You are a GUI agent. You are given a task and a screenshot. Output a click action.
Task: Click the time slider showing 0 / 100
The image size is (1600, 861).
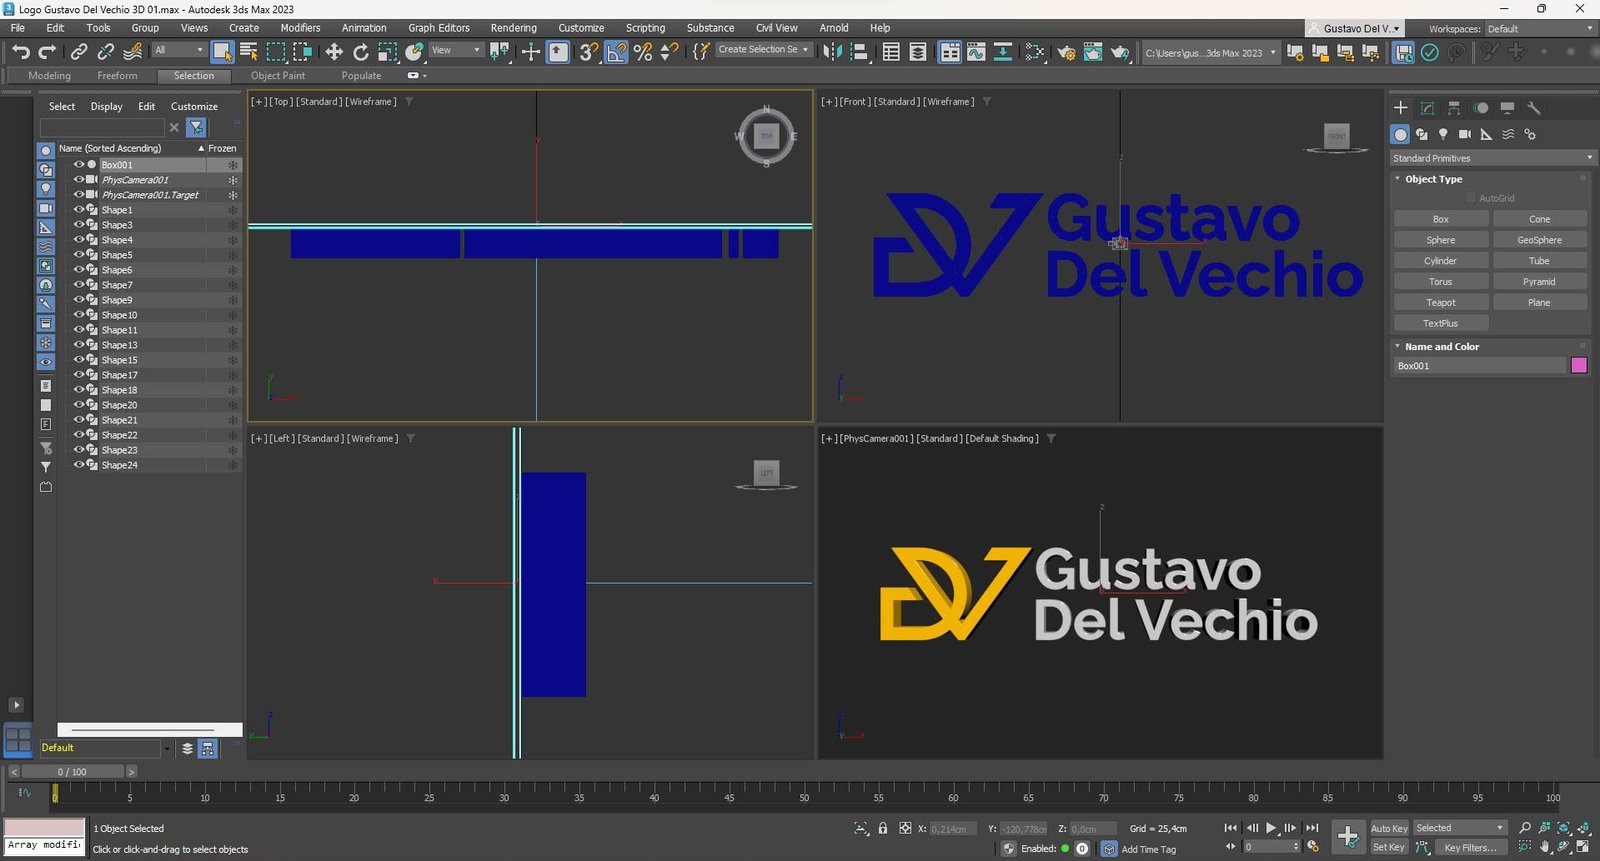click(72, 772)
